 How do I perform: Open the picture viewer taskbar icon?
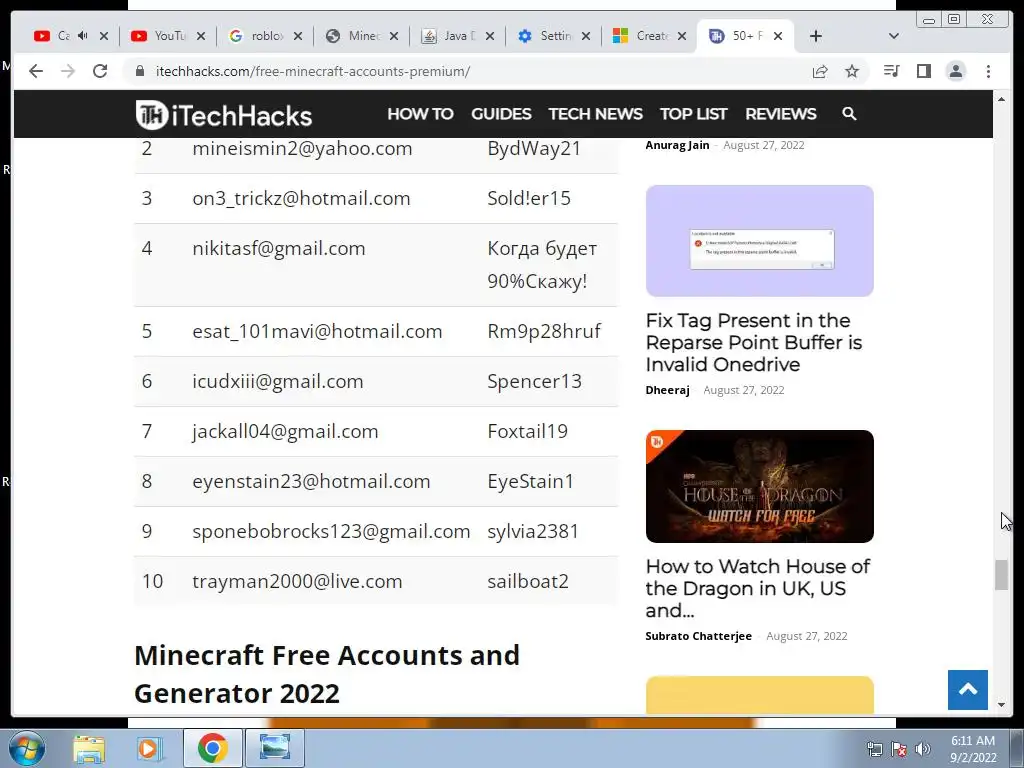coord(275,748)
